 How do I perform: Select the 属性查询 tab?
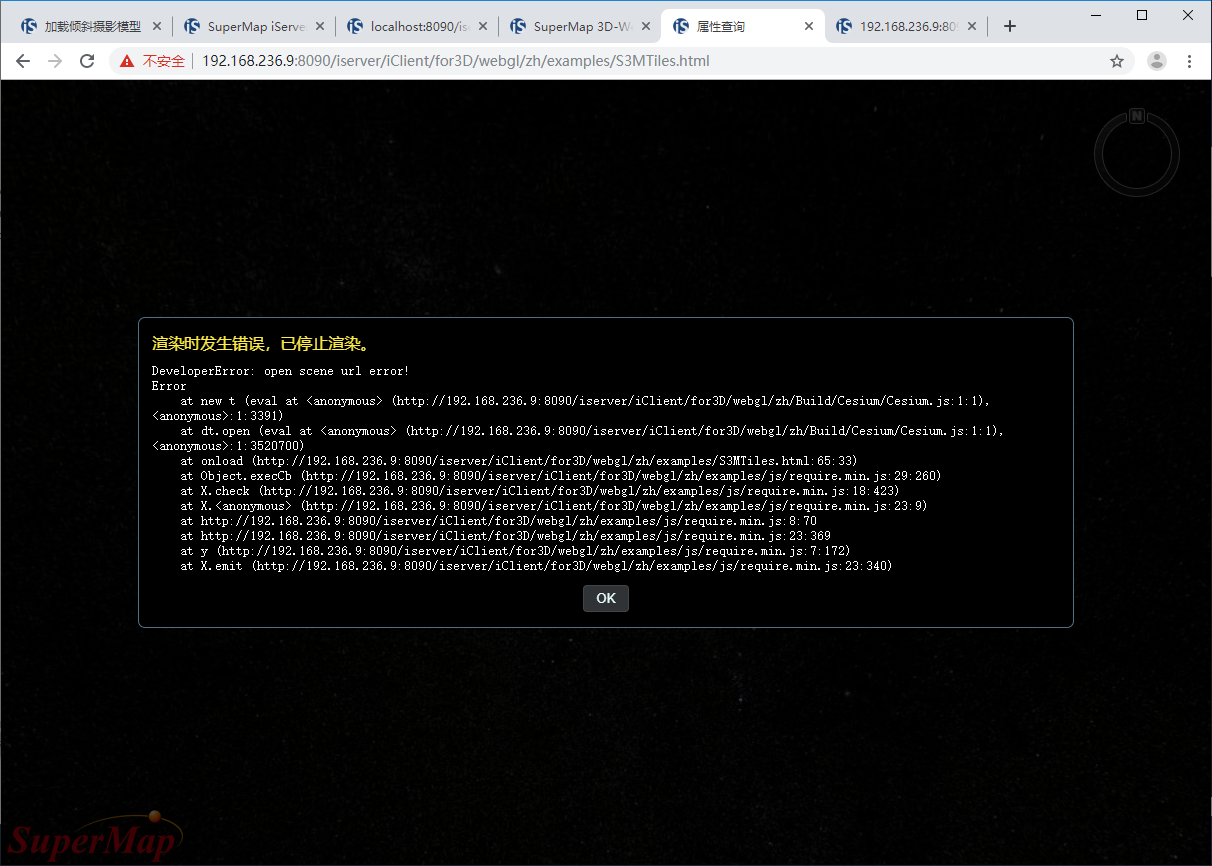[742, 27]
